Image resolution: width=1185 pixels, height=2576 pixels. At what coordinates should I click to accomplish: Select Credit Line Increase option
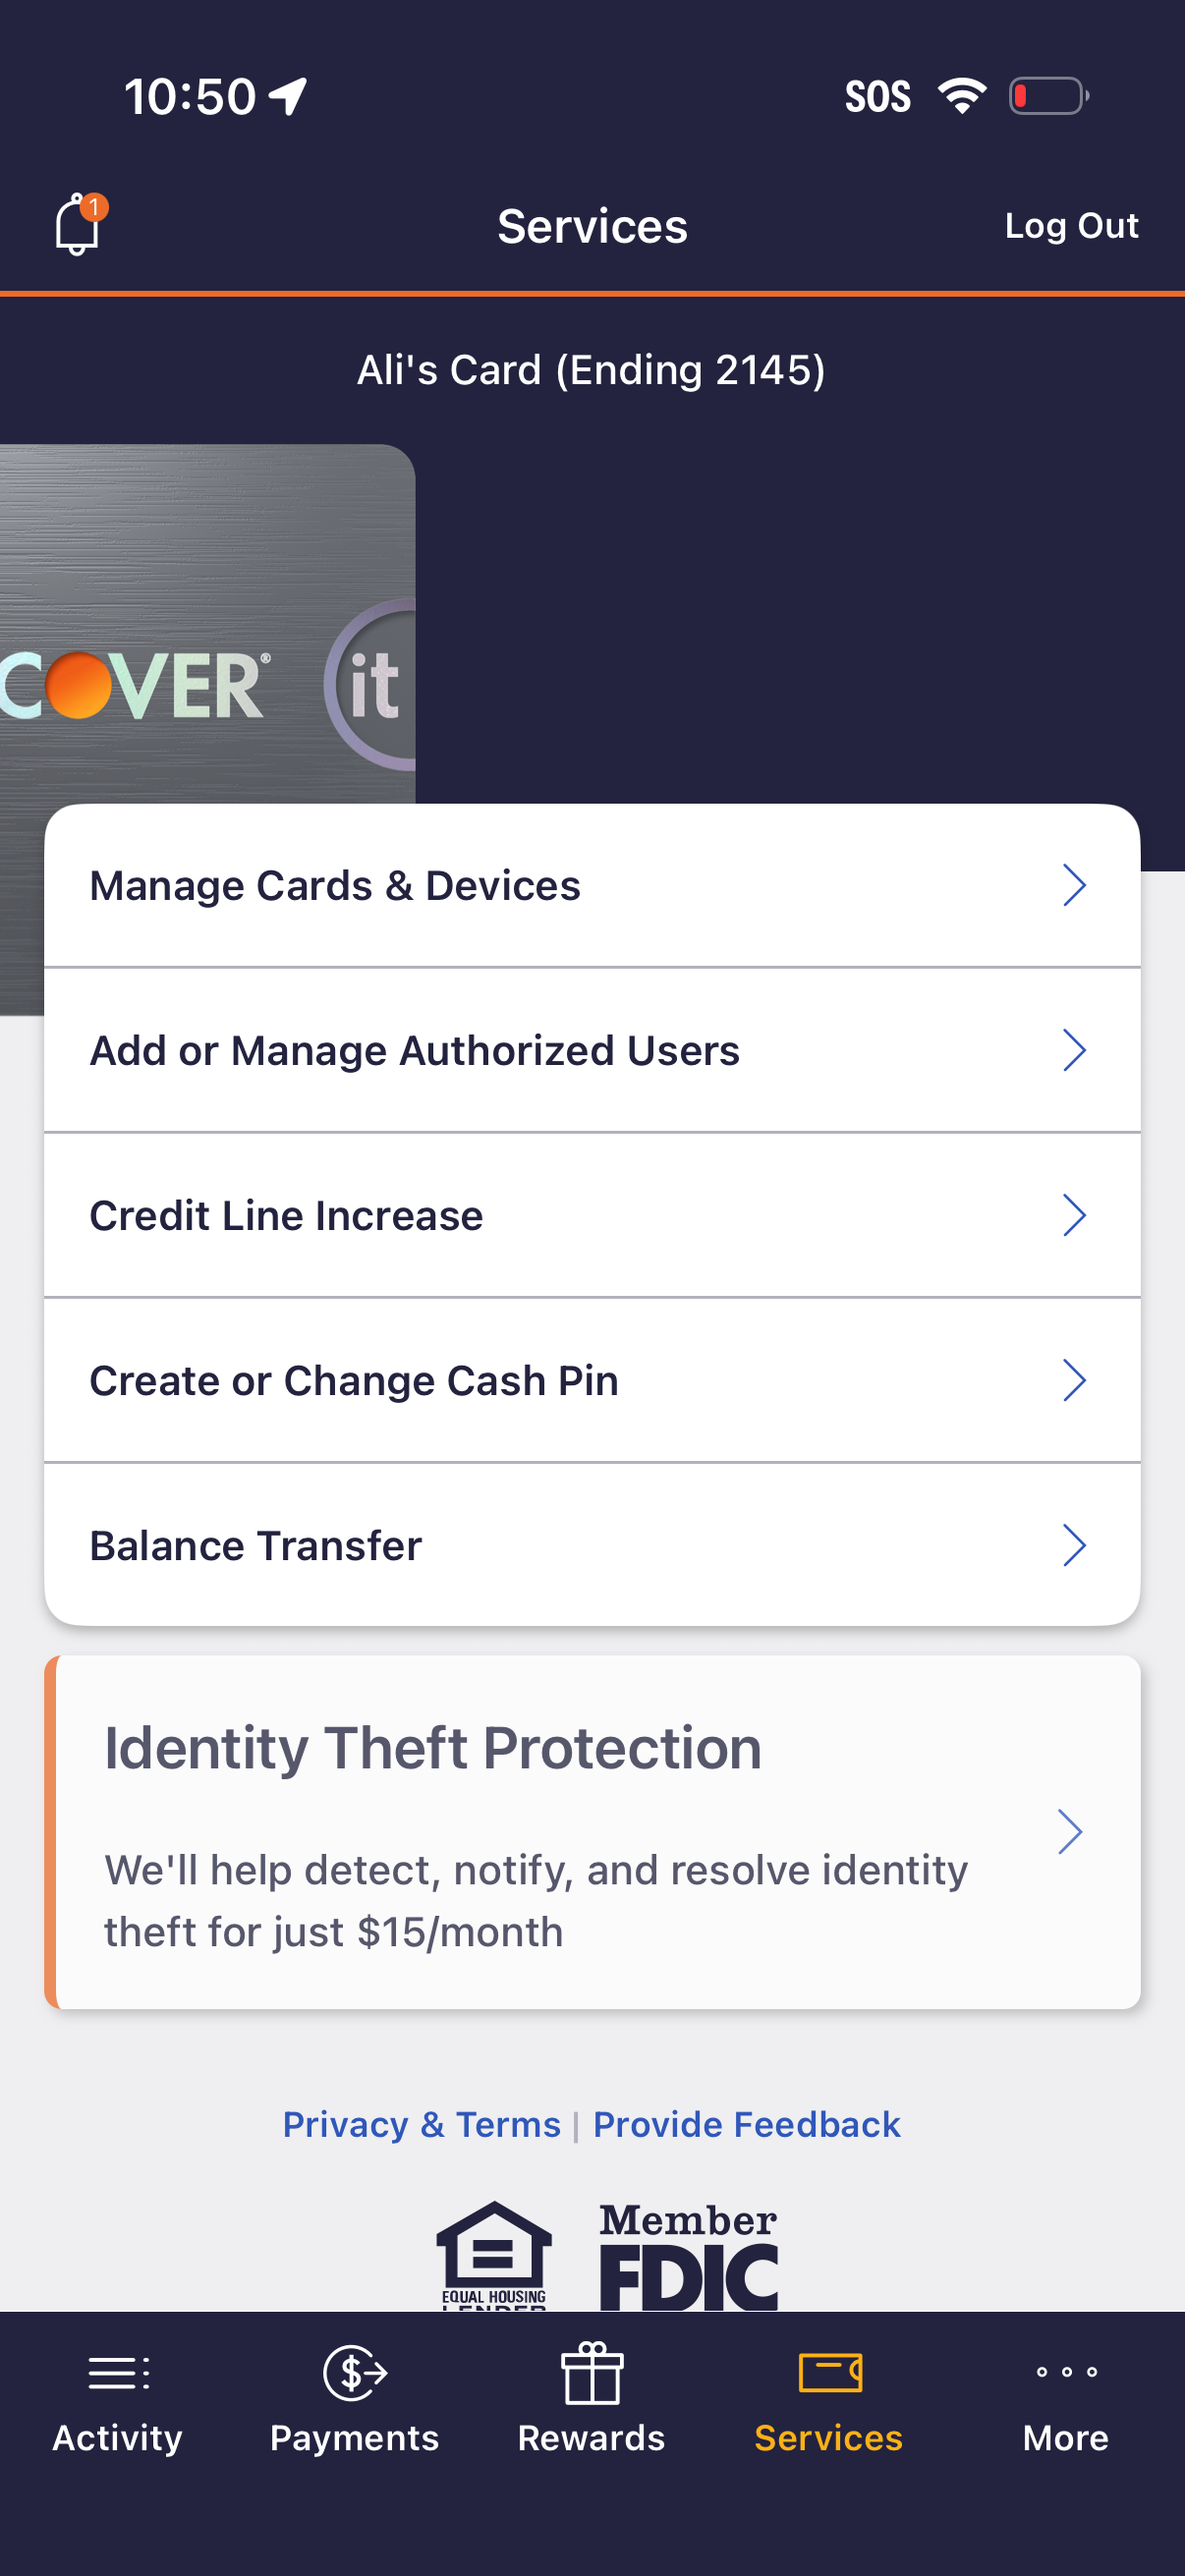(x=286, y=1215)
